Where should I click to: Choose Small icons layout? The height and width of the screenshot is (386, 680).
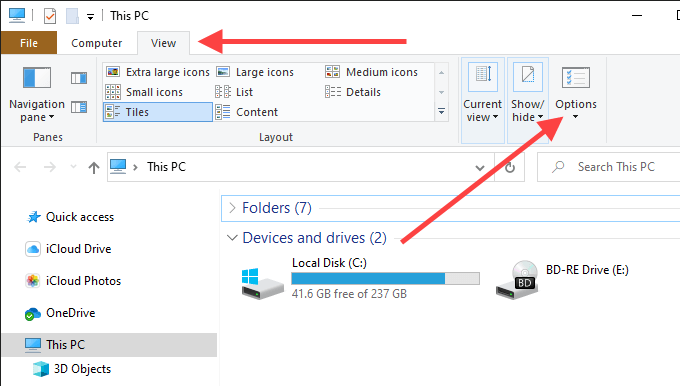[x=145, y=92]
